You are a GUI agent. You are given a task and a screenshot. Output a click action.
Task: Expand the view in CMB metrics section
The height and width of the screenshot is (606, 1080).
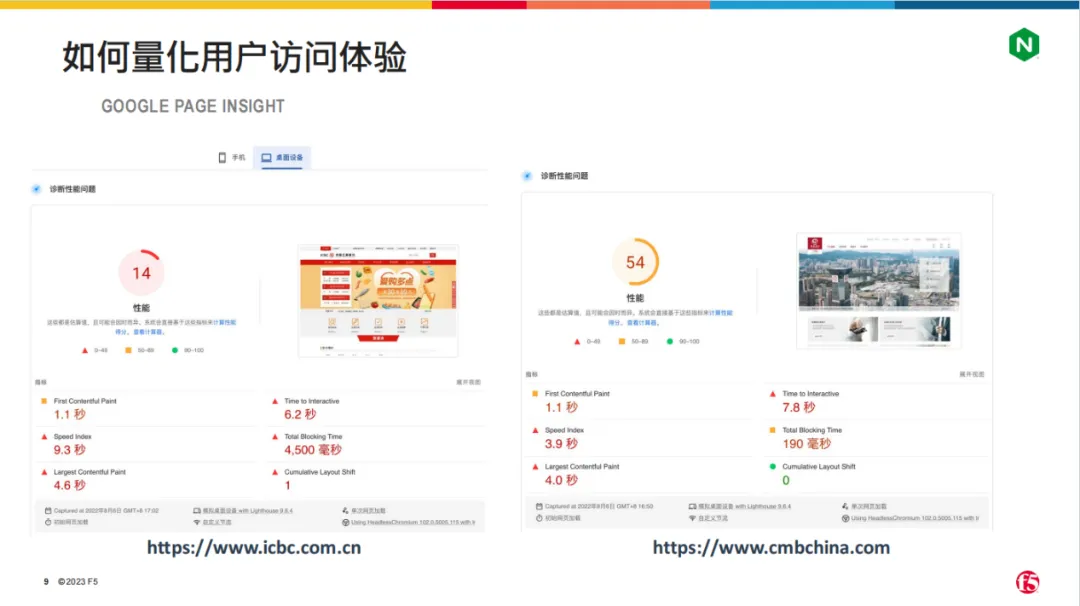point(972,375)
